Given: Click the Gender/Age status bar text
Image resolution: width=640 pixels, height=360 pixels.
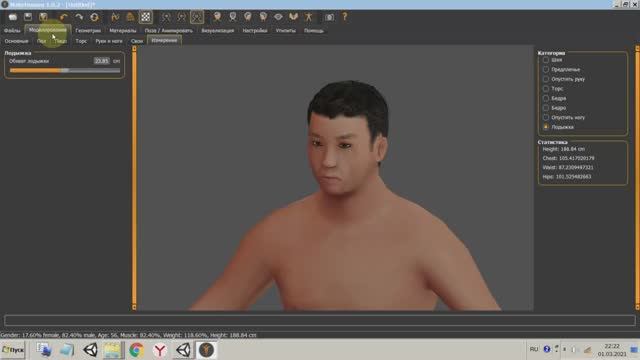Looking at the screenshot, I should click(129, 335).
